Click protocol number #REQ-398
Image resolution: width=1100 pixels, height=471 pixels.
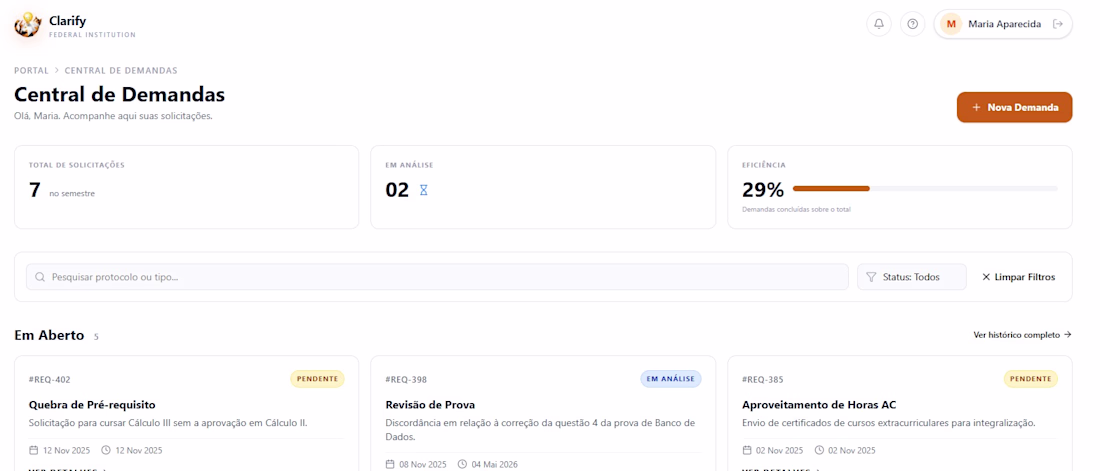click(406, 380)
